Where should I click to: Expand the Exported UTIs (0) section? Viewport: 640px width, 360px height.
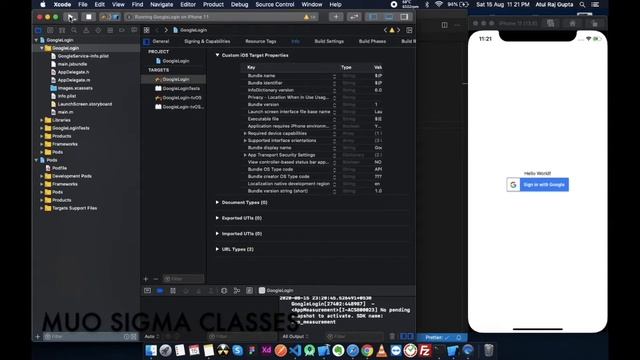click(x=217, y=218)
